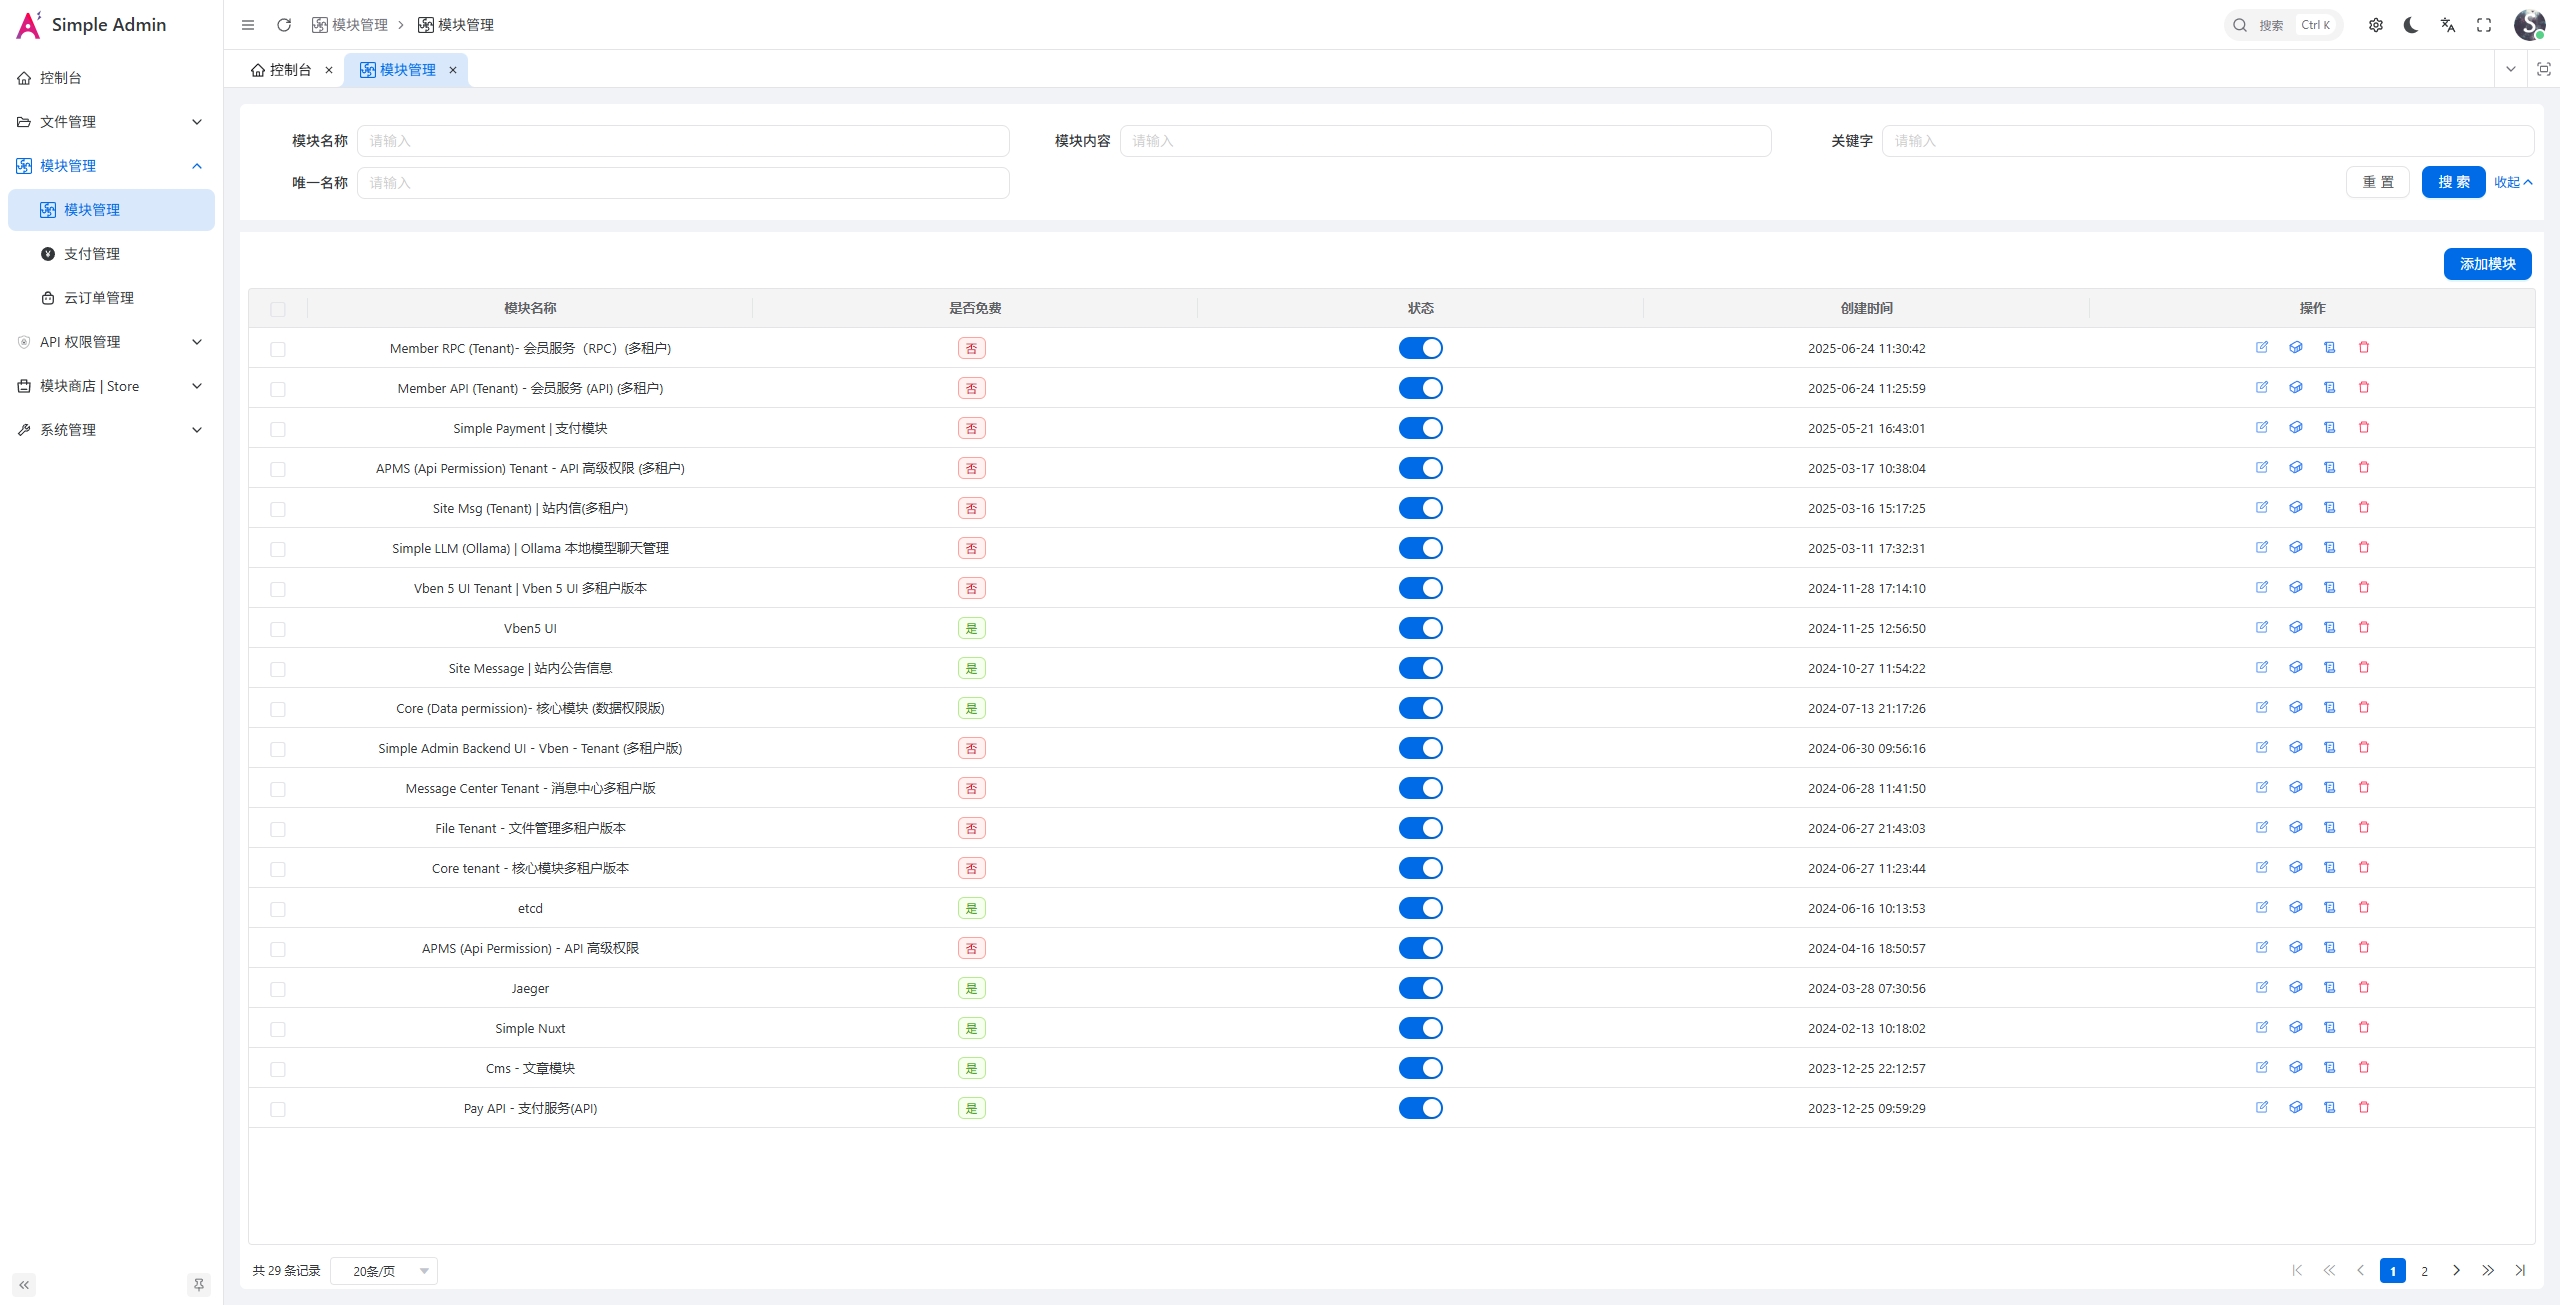2560x1305 pixels.
Task: Open the global search box Ctrl K
Action: click(2284, 25)
